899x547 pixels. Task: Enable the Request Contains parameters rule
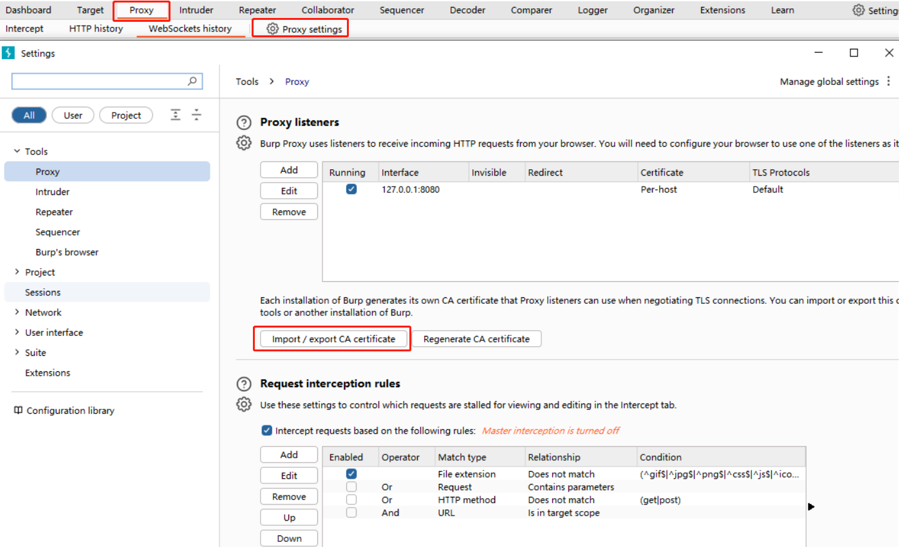tap(351, 486)
